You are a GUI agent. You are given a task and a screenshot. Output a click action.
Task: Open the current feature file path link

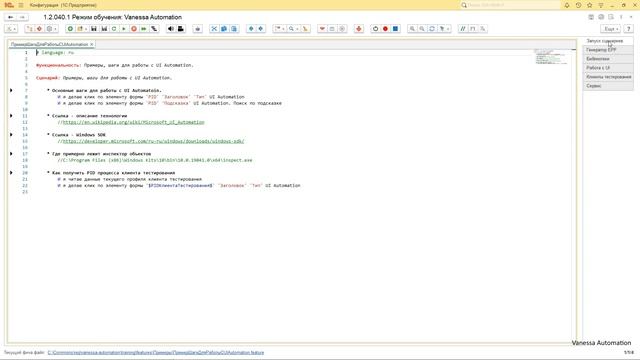click(x=156, y=352)
